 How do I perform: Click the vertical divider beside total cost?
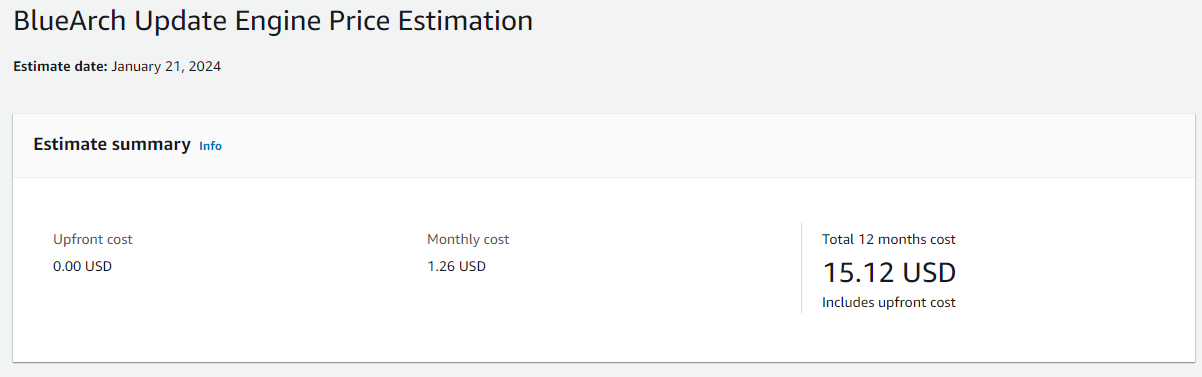(x=801, y=268)
